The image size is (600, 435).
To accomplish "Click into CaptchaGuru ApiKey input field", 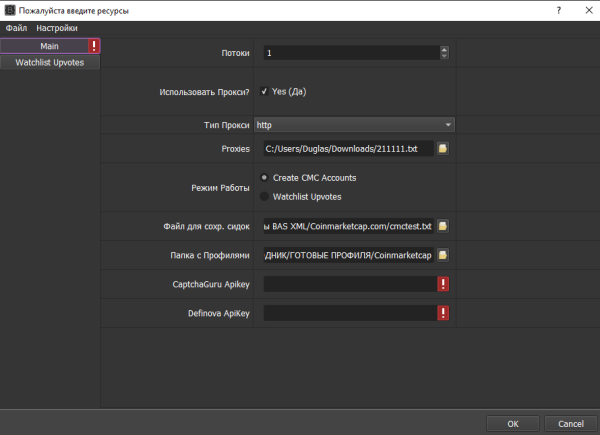I will [348, 284].
